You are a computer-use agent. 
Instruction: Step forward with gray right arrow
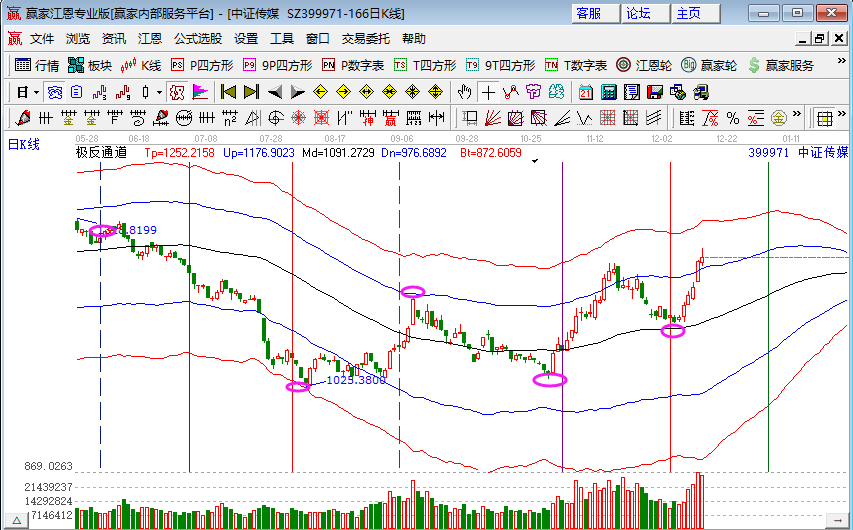298,93
